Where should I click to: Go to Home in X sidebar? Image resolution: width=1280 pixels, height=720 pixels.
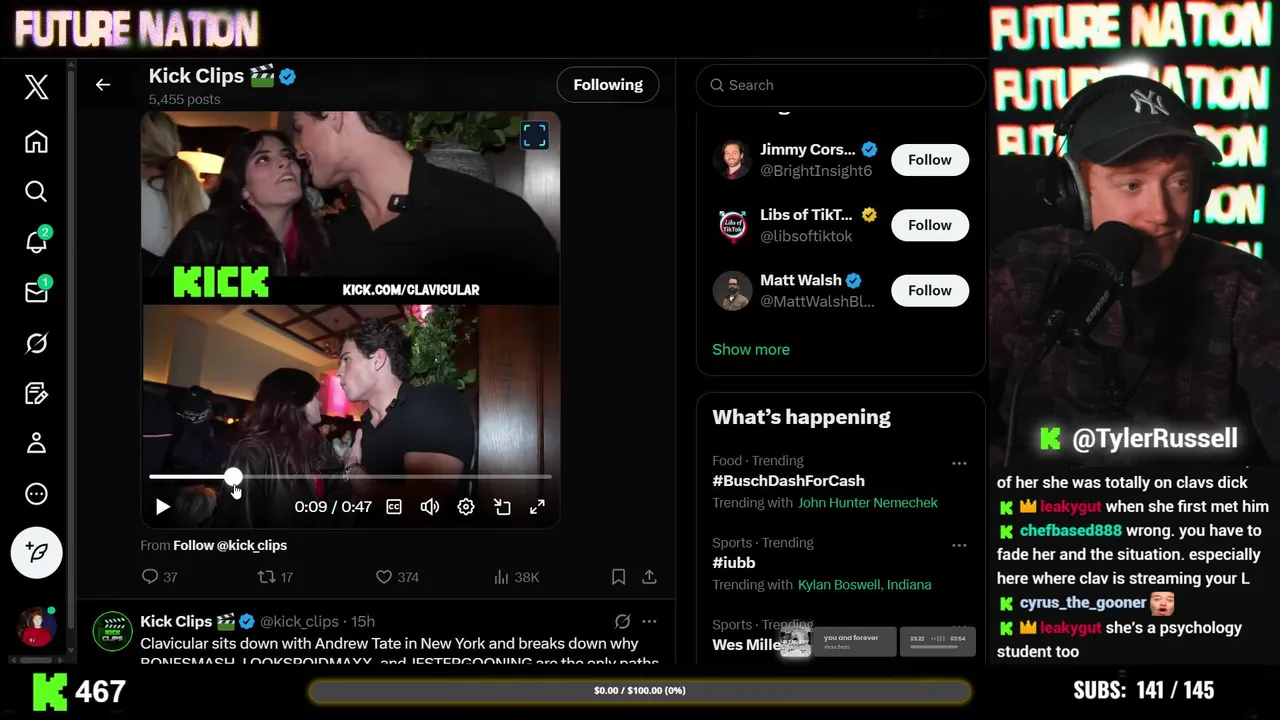coord(36,141)
